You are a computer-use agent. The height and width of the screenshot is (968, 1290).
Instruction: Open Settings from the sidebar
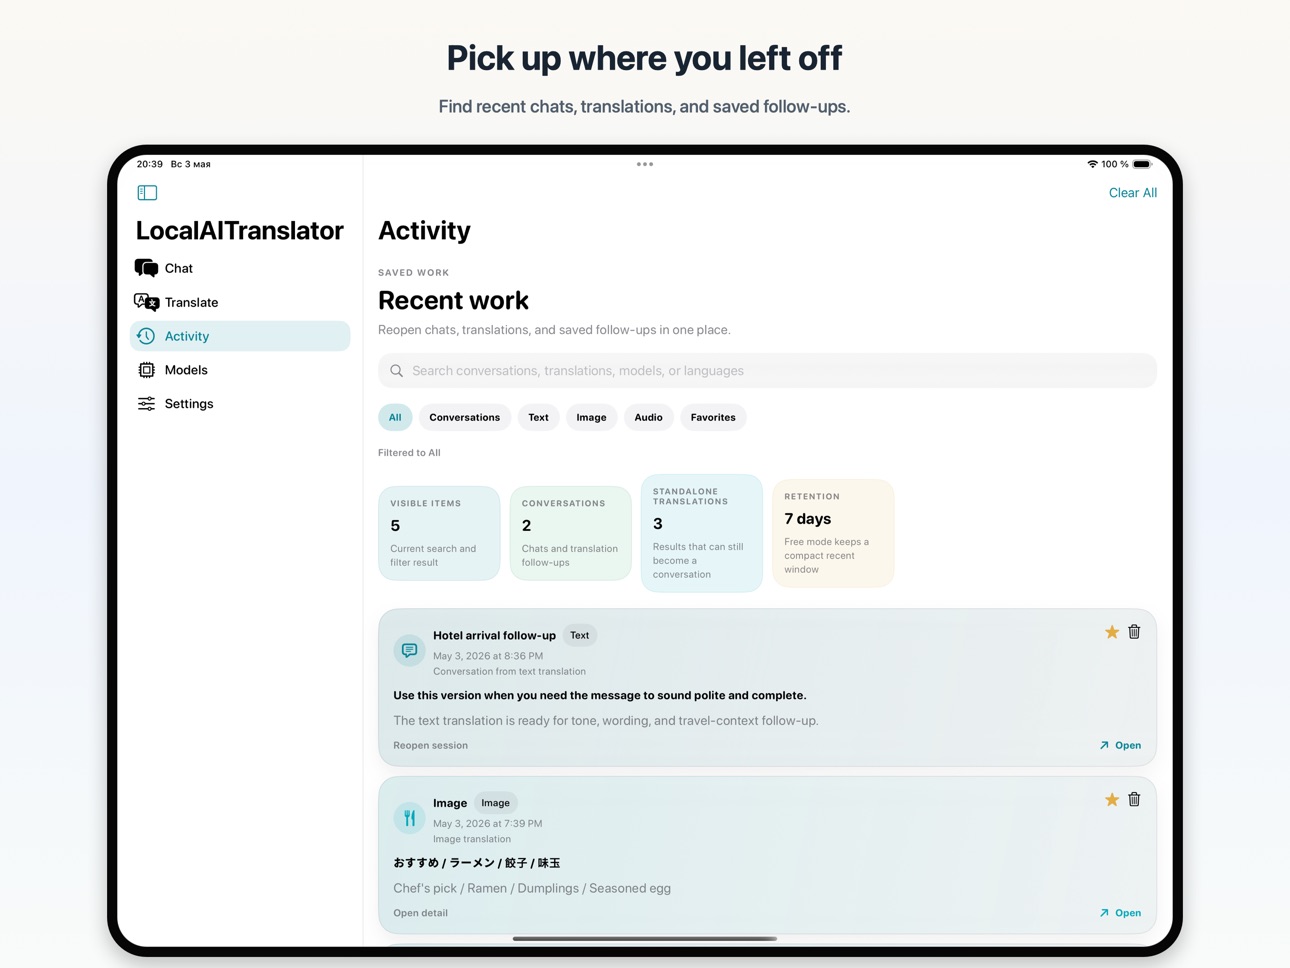240,404
